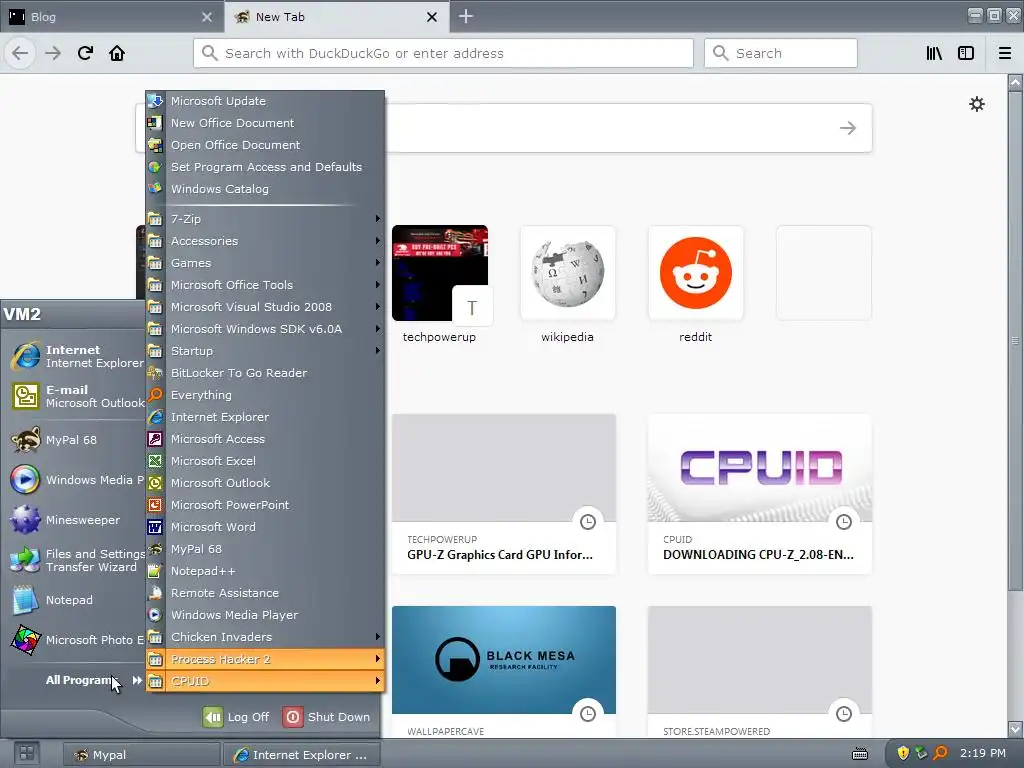
Task: Go to the browser home page icon
Action: pos(117,53)
